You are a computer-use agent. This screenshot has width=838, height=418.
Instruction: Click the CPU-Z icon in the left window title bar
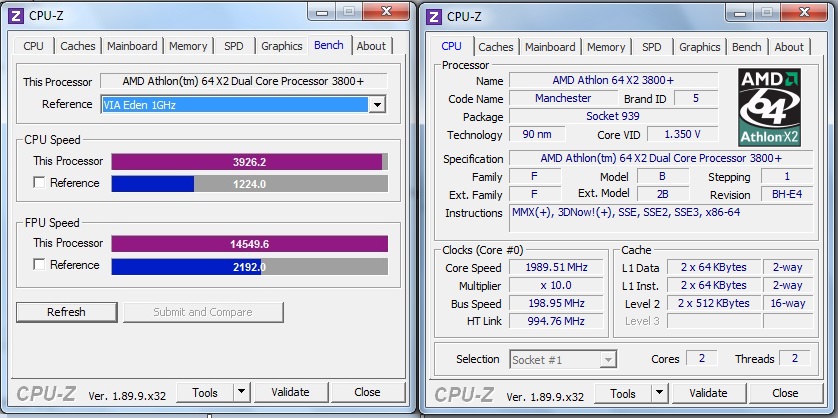(x=17, y=15)
